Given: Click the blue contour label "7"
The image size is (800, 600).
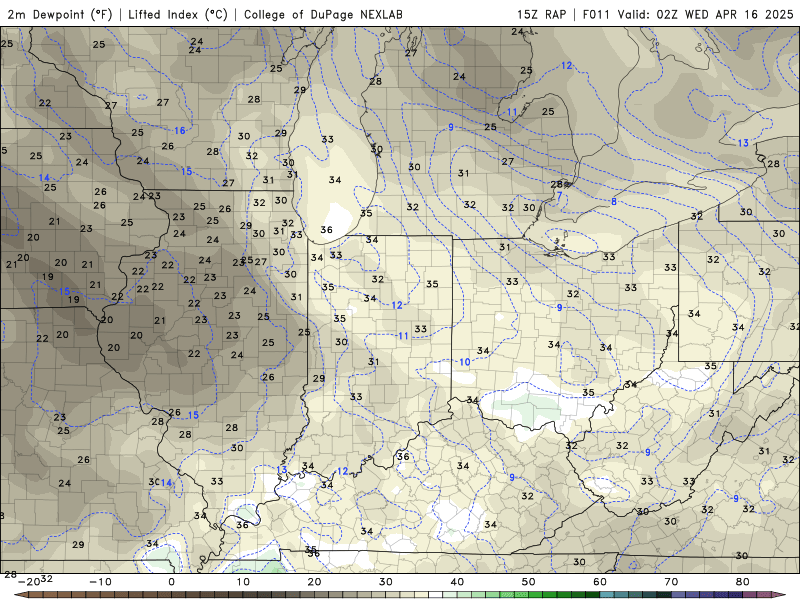Looking at the screenshot, I should tap(559, 195).
